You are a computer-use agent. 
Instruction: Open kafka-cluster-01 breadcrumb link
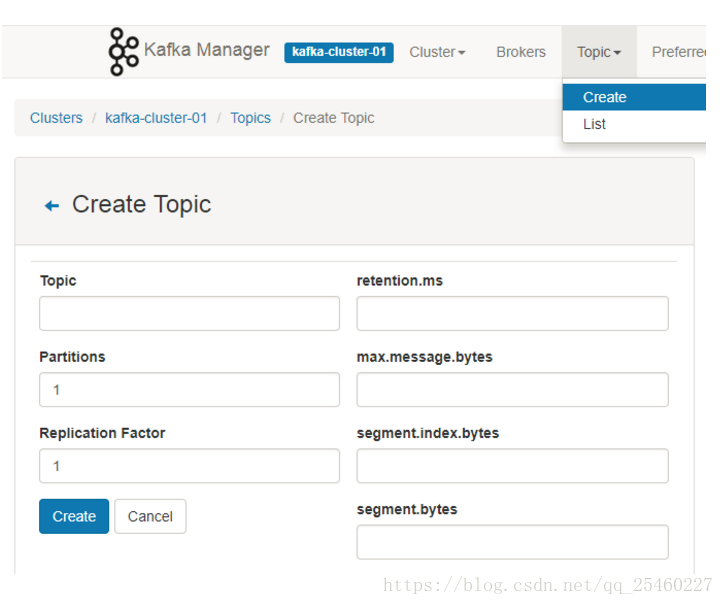point(156,118)
